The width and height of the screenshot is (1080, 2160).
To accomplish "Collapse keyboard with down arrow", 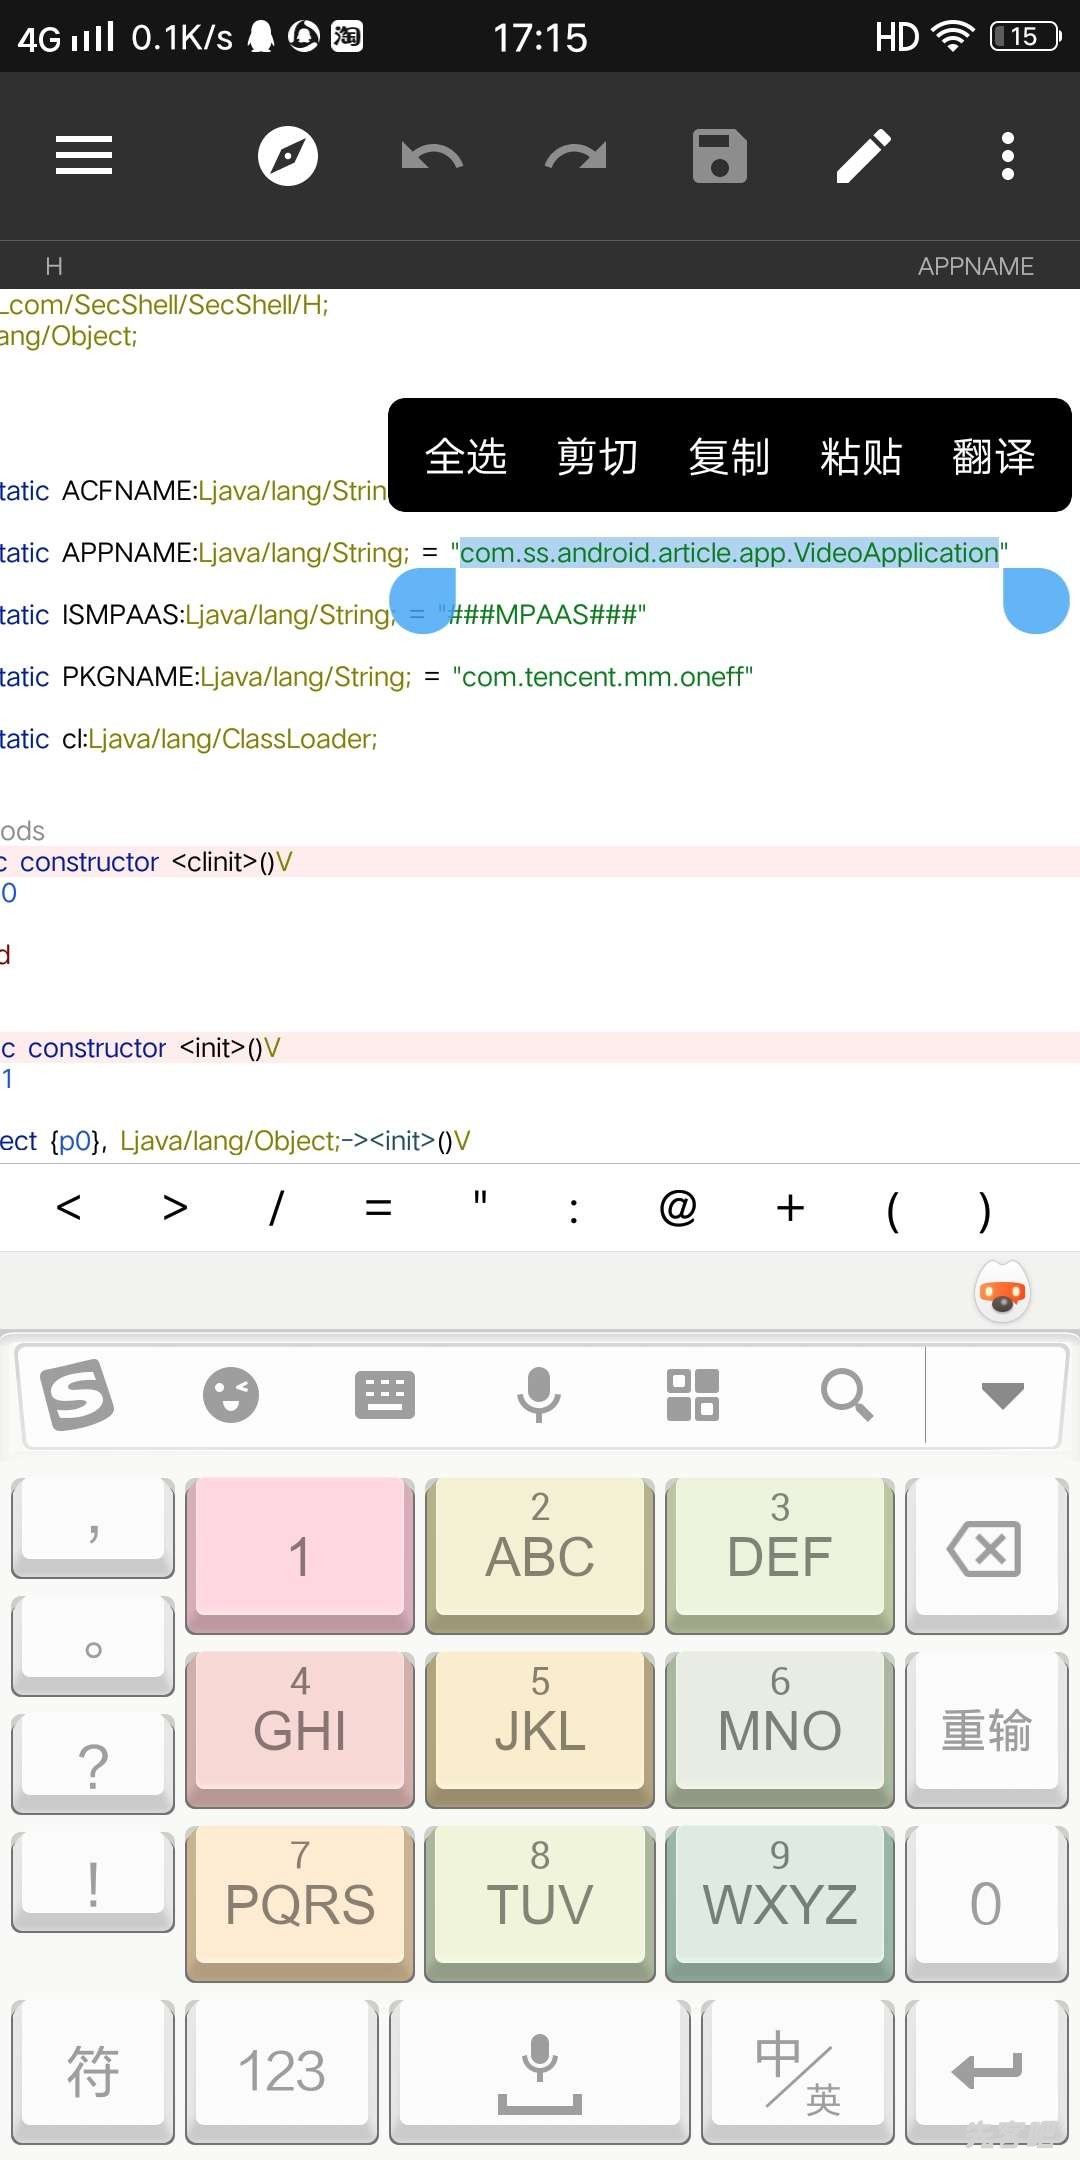I will click(x=1002, y=1395).
